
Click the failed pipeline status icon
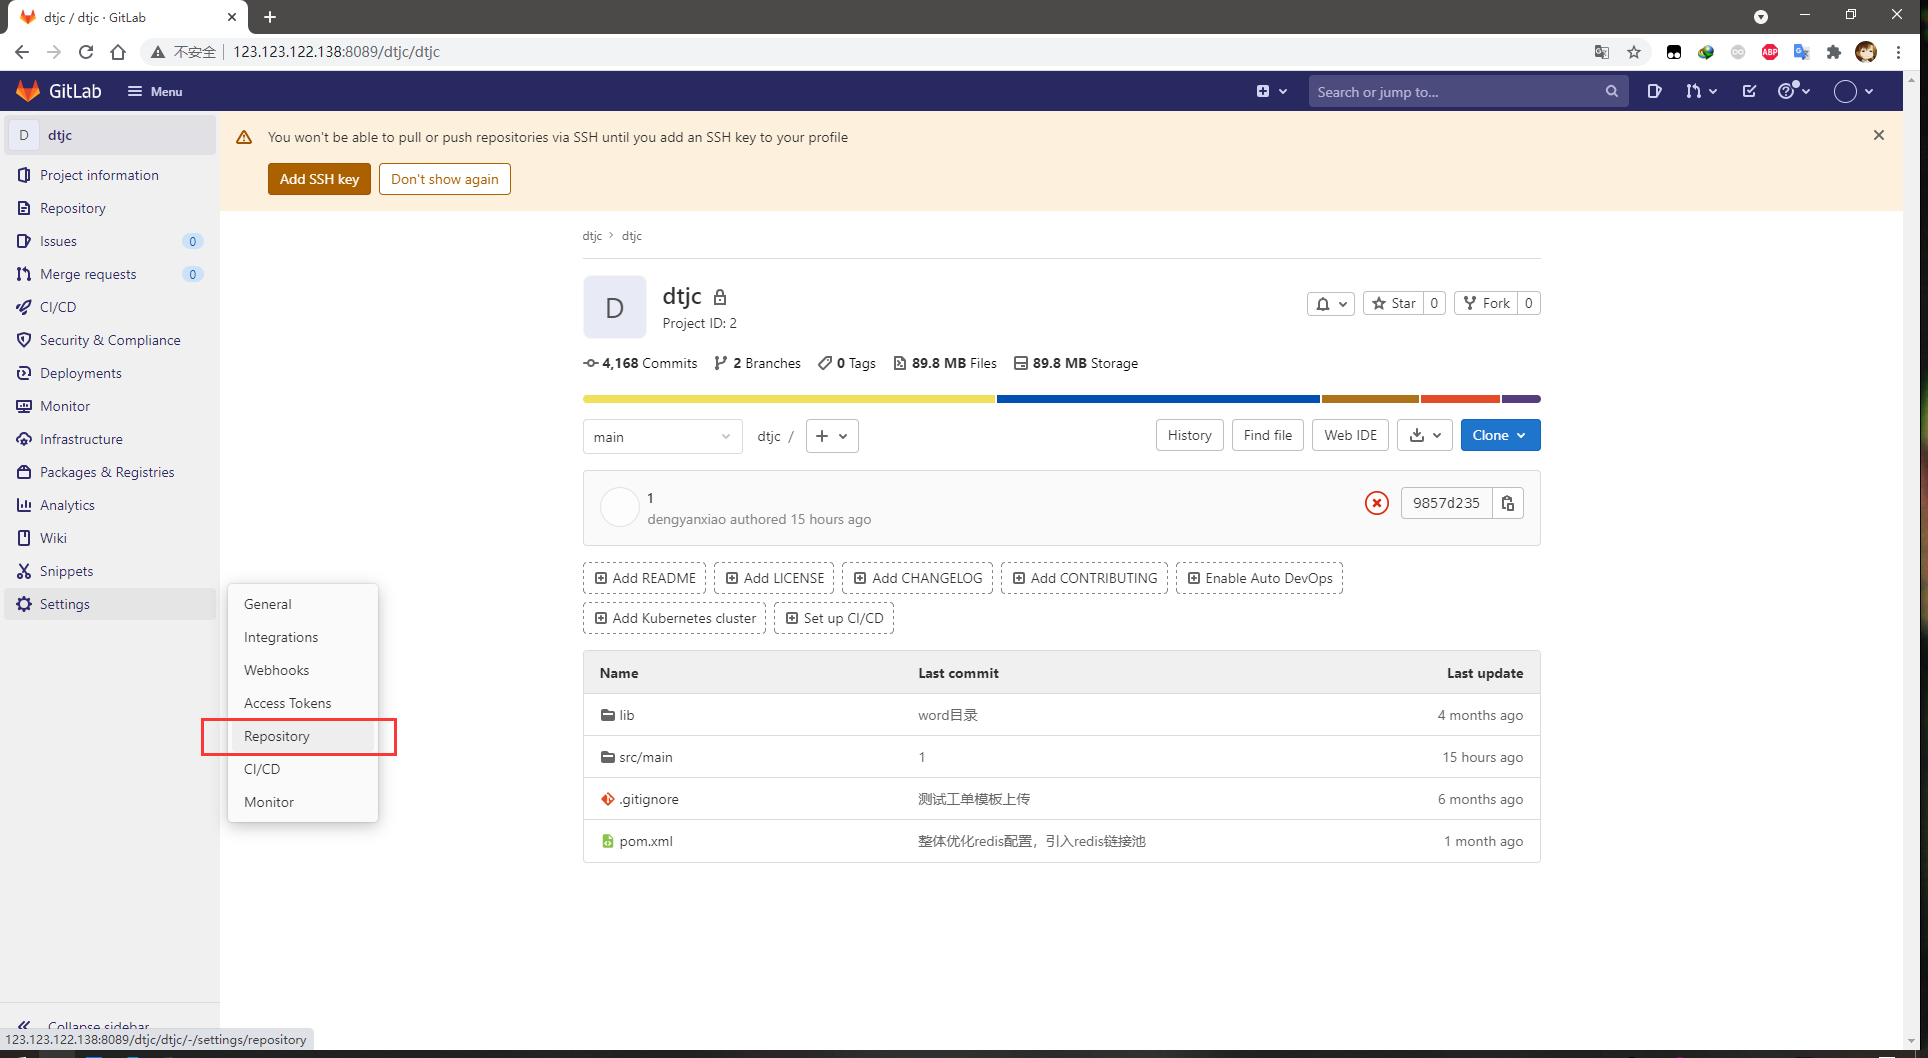1377,503
